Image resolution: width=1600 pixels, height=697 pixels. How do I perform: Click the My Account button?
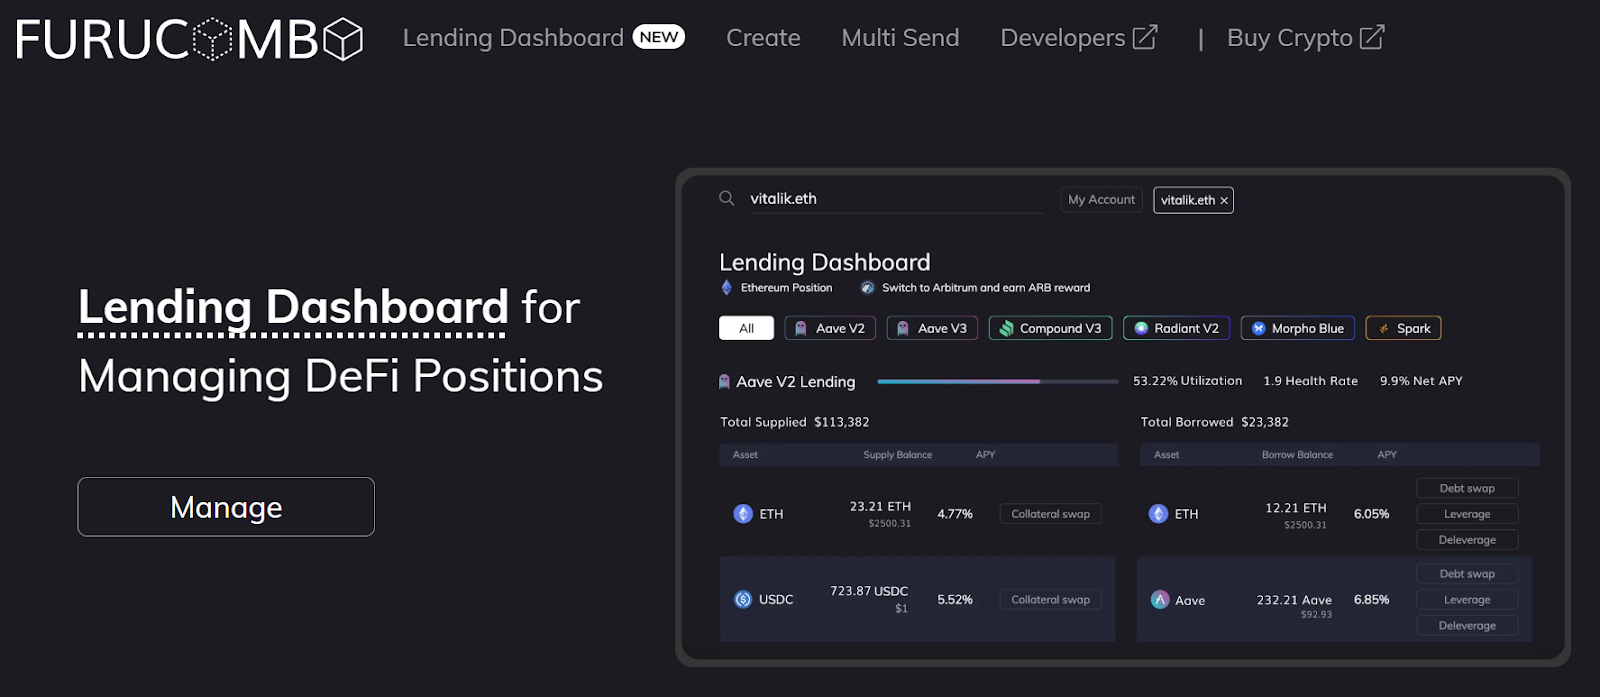[1101, 200]
